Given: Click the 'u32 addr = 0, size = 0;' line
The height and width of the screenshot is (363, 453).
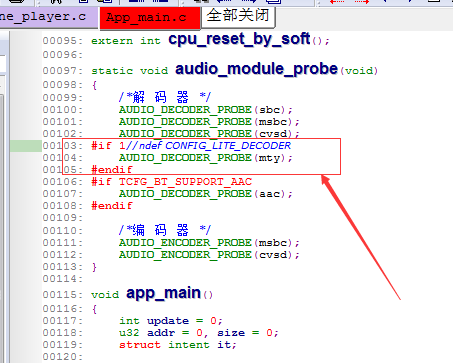Looking at the screenshot, I should (x=199, y=333).
